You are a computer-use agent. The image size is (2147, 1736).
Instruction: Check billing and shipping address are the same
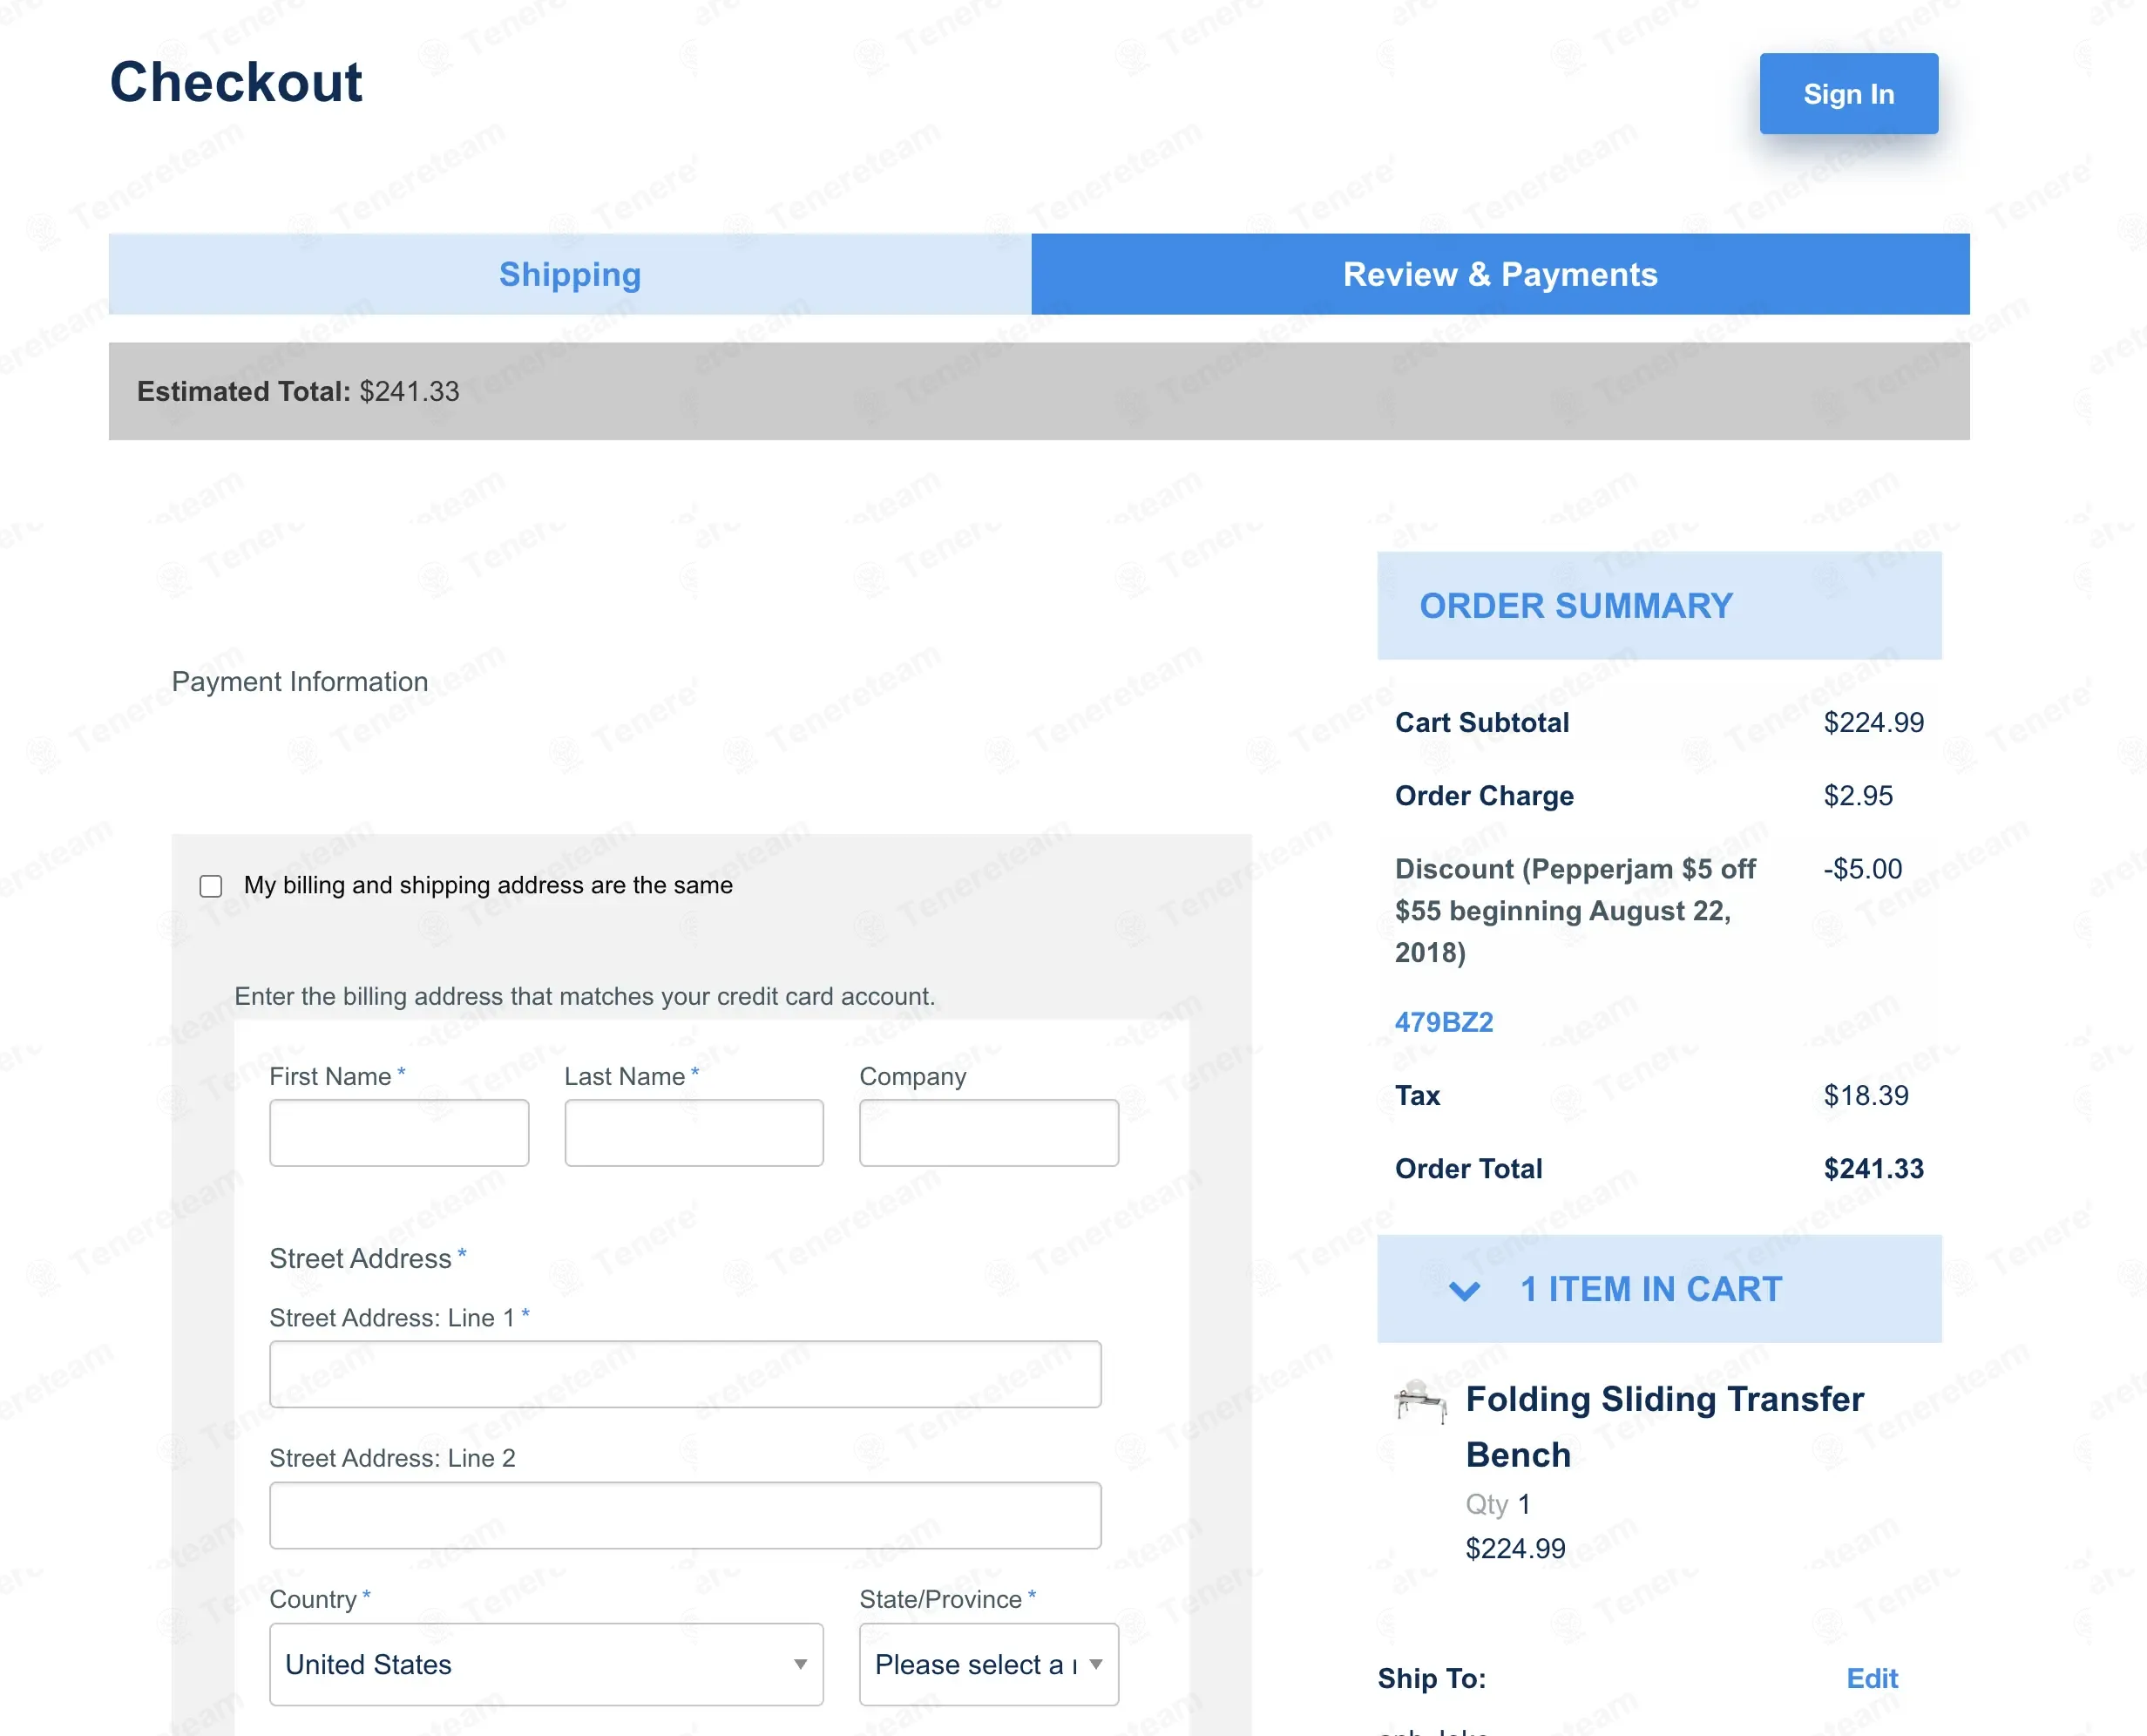pyautogui.click(x=211, y=886)
